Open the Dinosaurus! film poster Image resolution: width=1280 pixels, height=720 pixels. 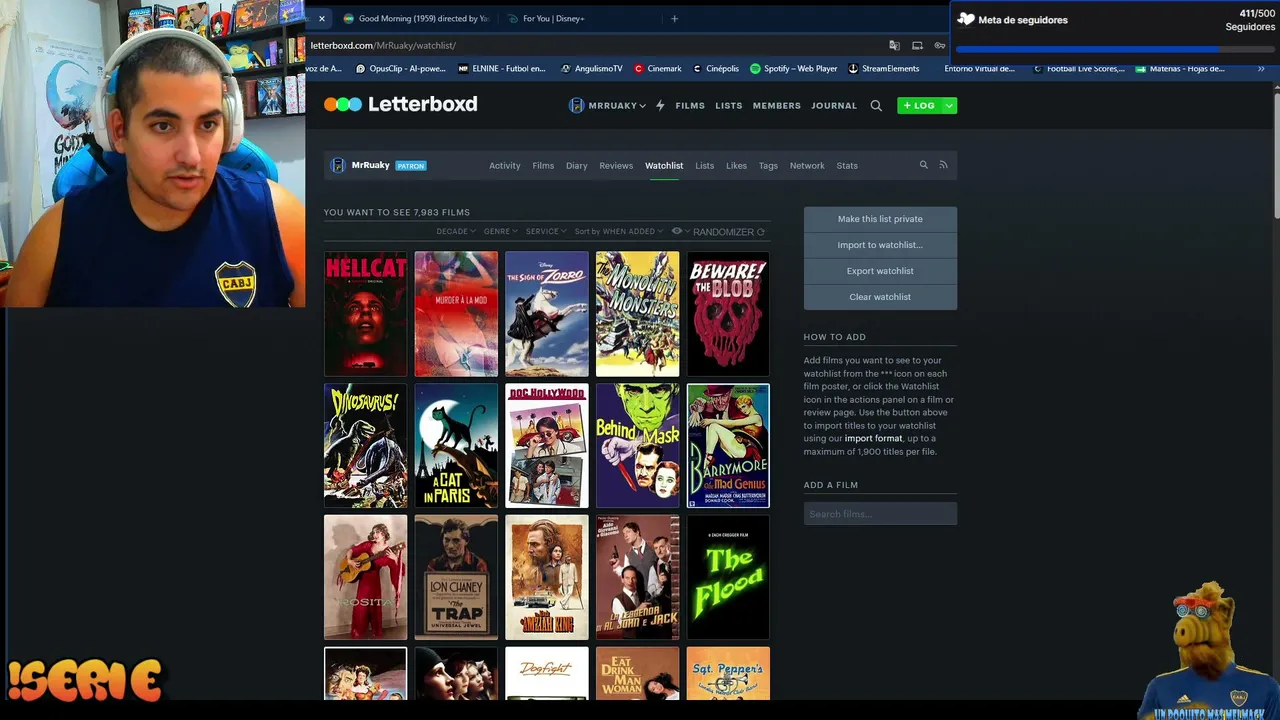[x=365, y=446]
